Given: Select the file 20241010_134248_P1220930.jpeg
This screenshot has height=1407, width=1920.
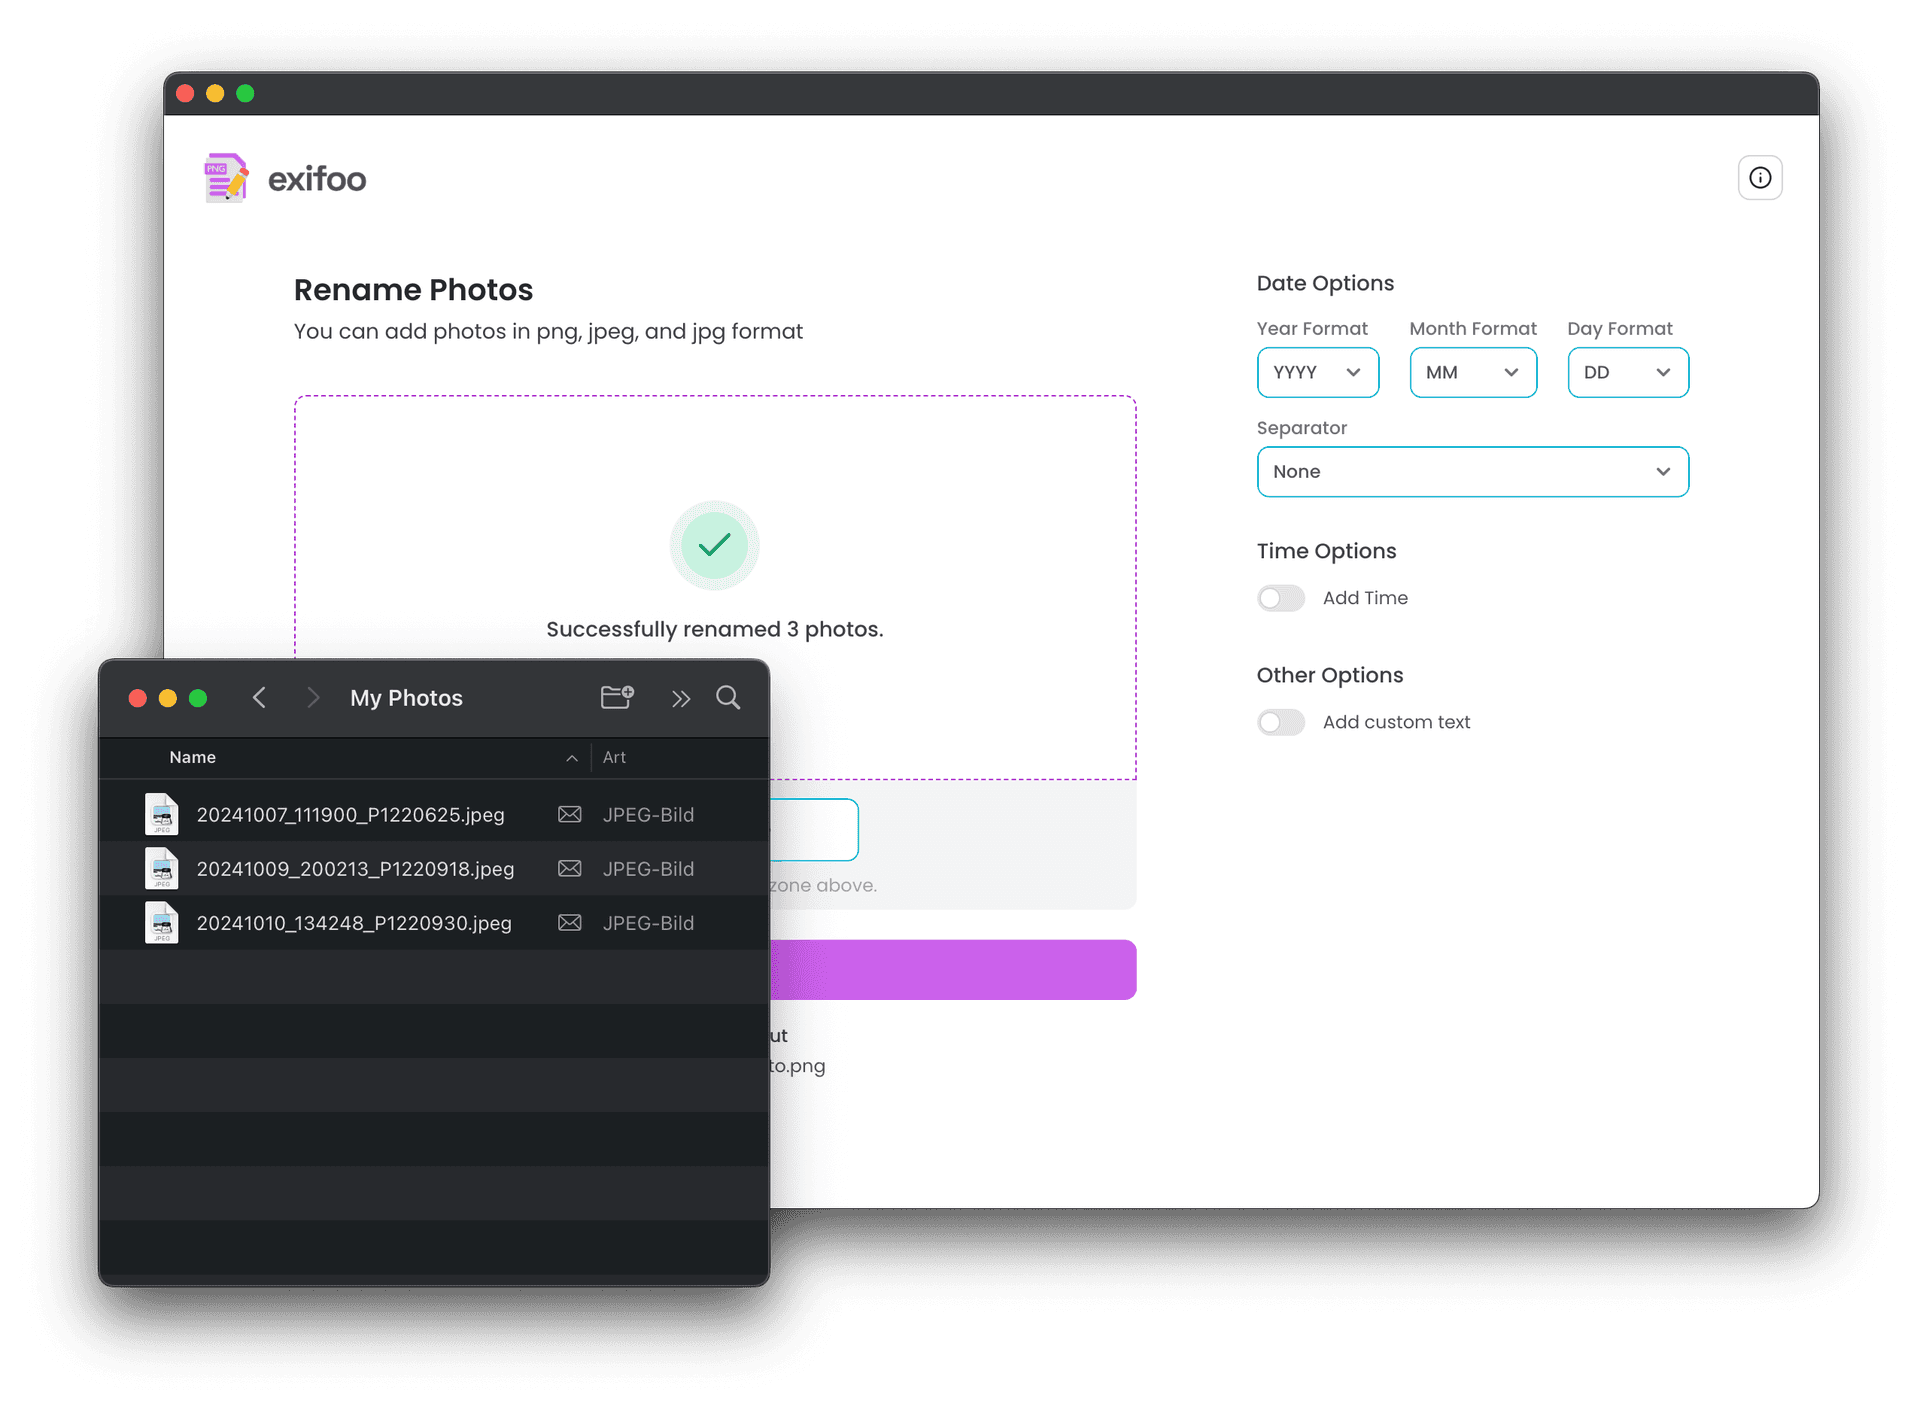Looking at the screenshot, I should point(354,922).
